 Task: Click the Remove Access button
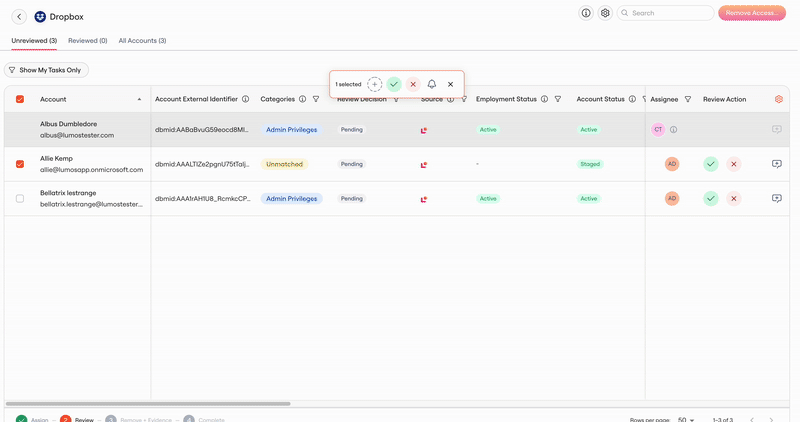pyautogui.click(x=752, y=13)
